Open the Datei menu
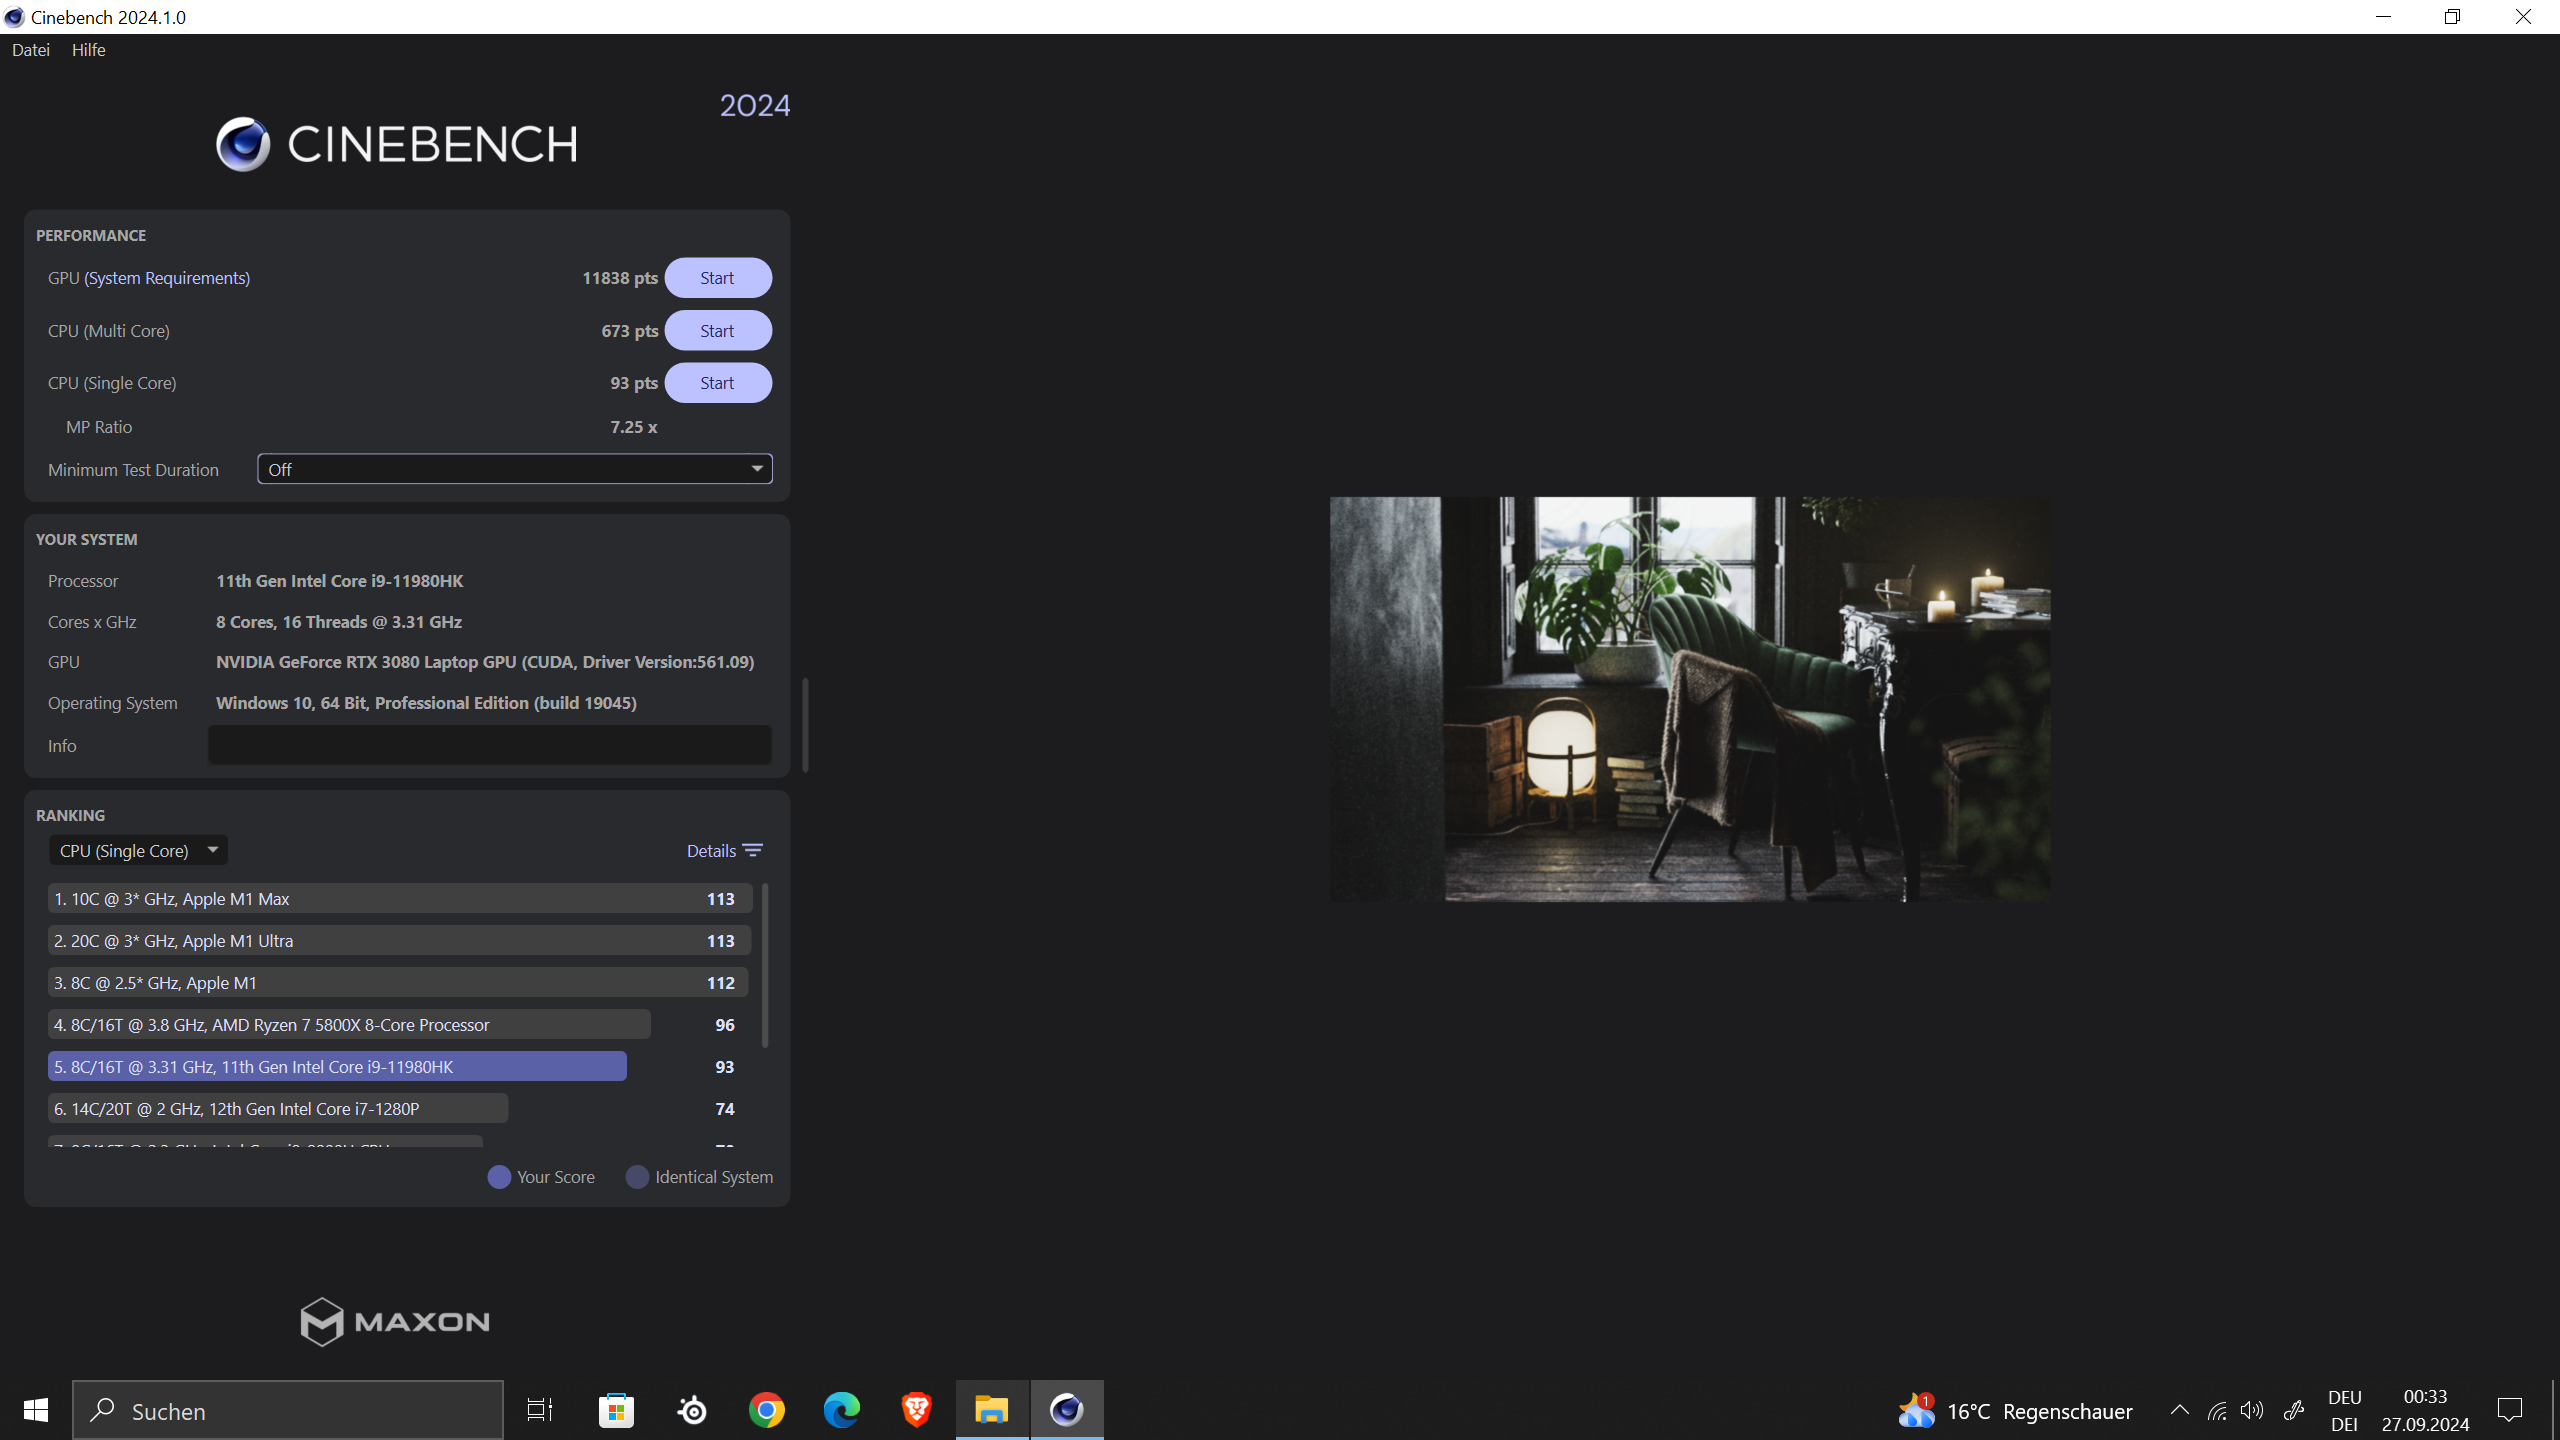Screen dimensions: 2560x1440 tap(31, 50)
